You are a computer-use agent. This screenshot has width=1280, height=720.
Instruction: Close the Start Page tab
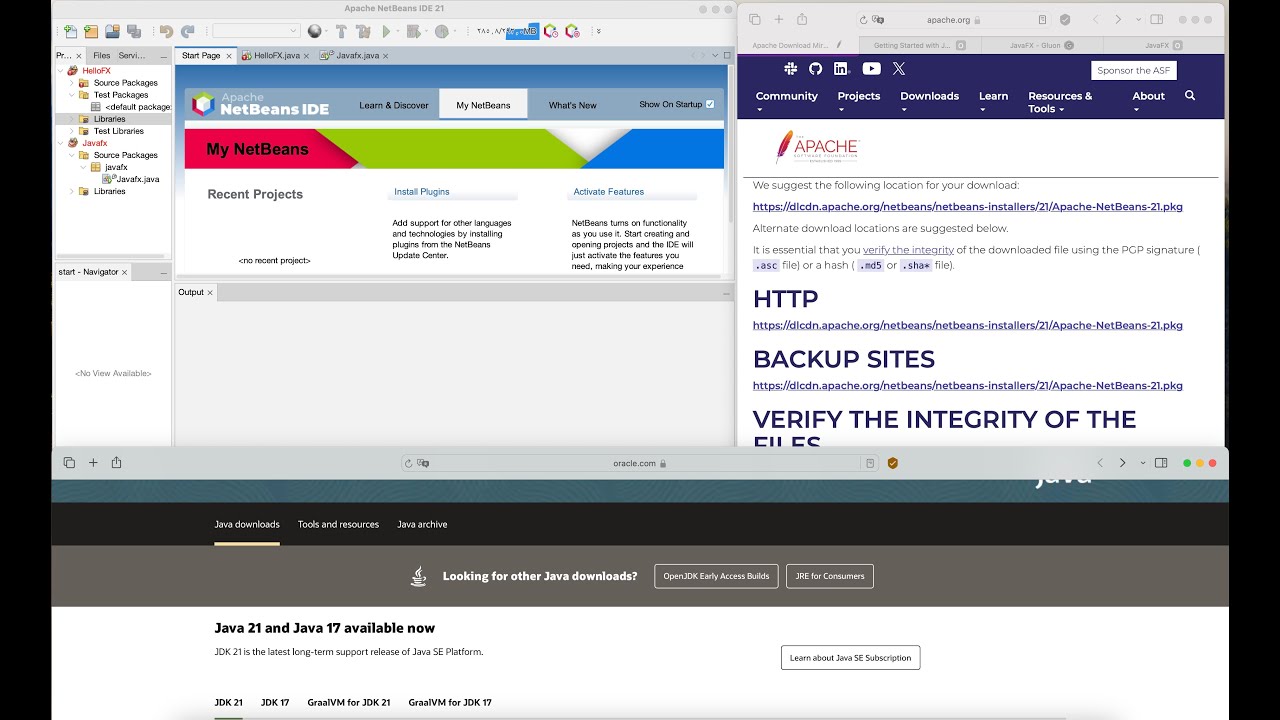[x=229, y=56]
